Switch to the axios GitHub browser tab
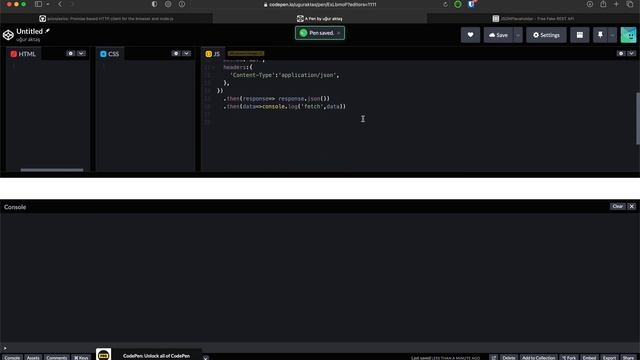640x360 pixels. [x=107, y=18]
